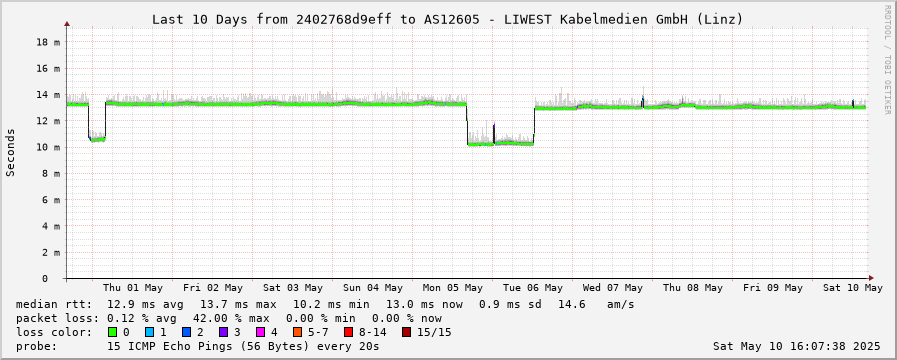This screenshot has height=360, width=897.
Task: Click the green loss color 0 swatch
Action: (x=112, y=332)
